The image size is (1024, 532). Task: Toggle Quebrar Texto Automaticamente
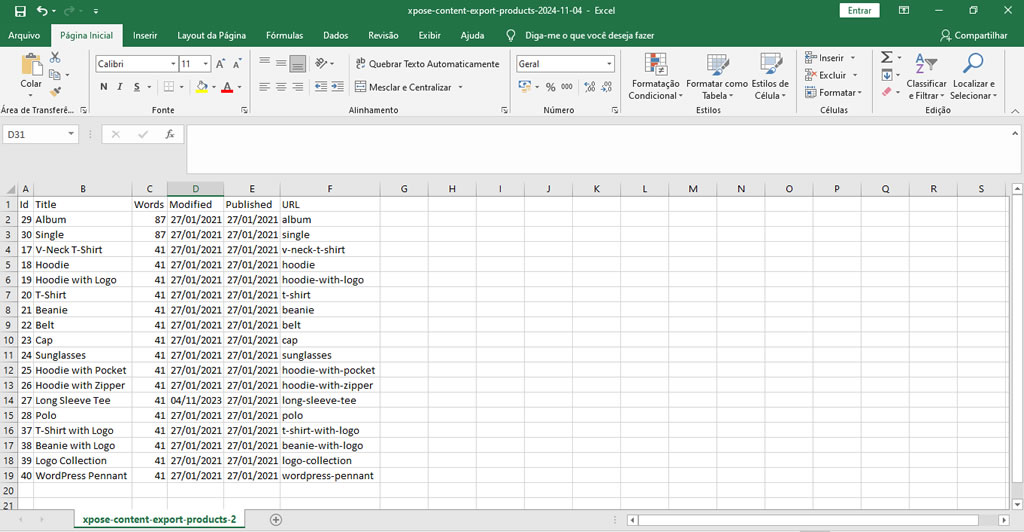[x=426, y=64]
